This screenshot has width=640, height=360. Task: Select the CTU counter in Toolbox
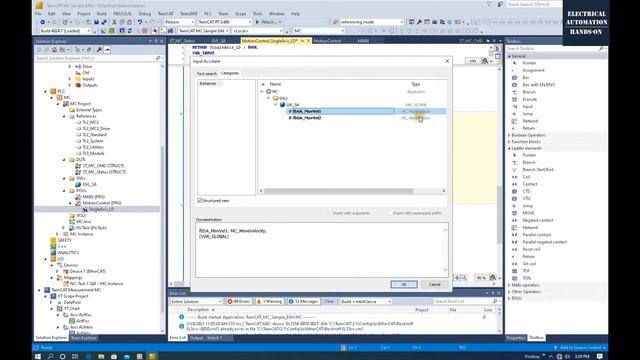coord(527,198)
